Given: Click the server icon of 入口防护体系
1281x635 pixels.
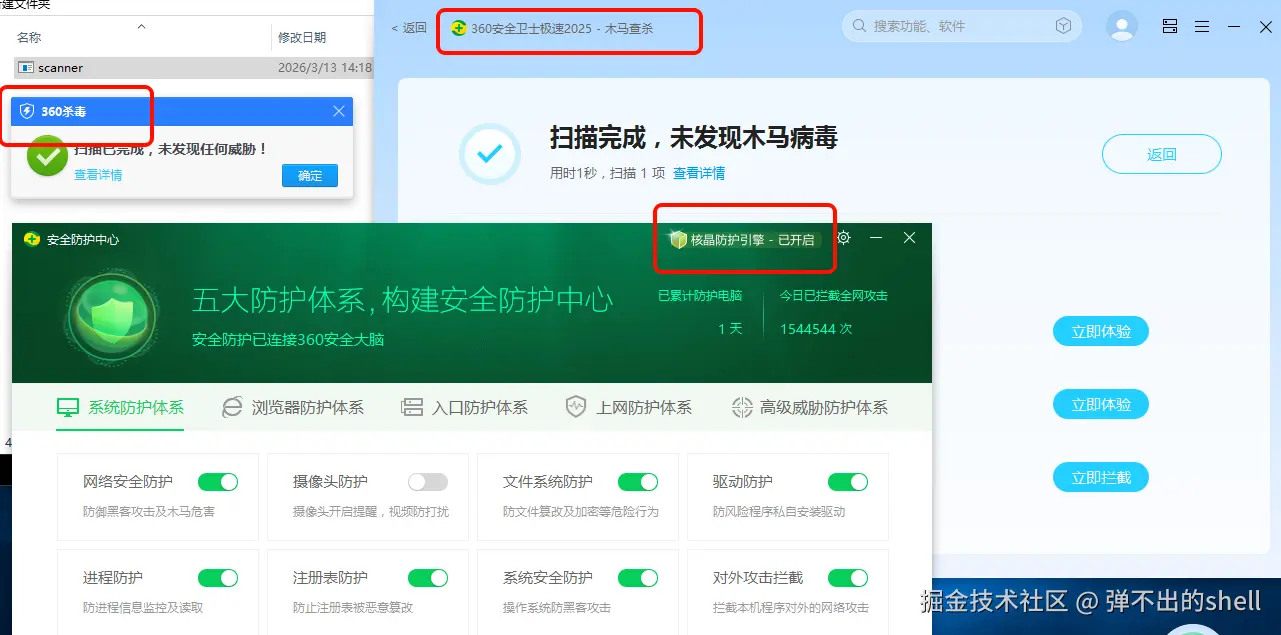Looking at the screenshot, I should coord(412,407).
